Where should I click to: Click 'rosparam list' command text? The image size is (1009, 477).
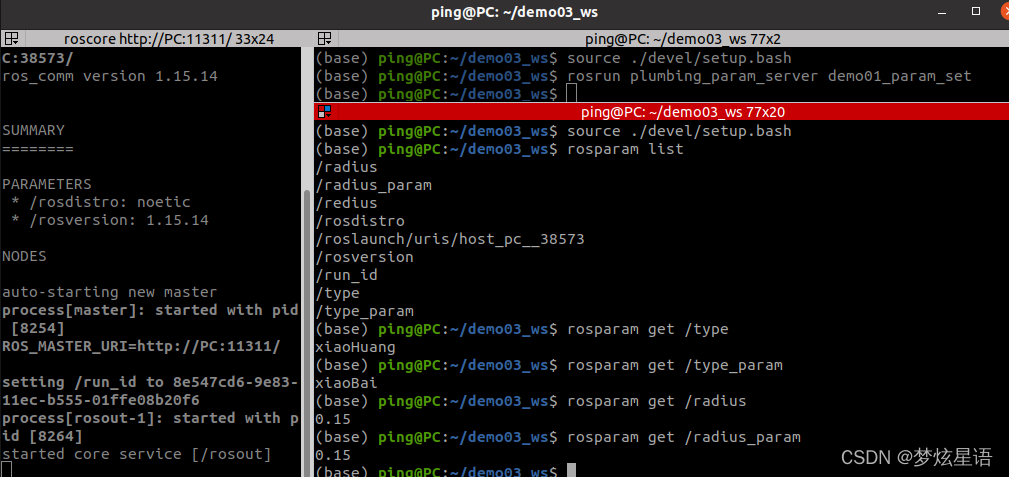[625, 149]
